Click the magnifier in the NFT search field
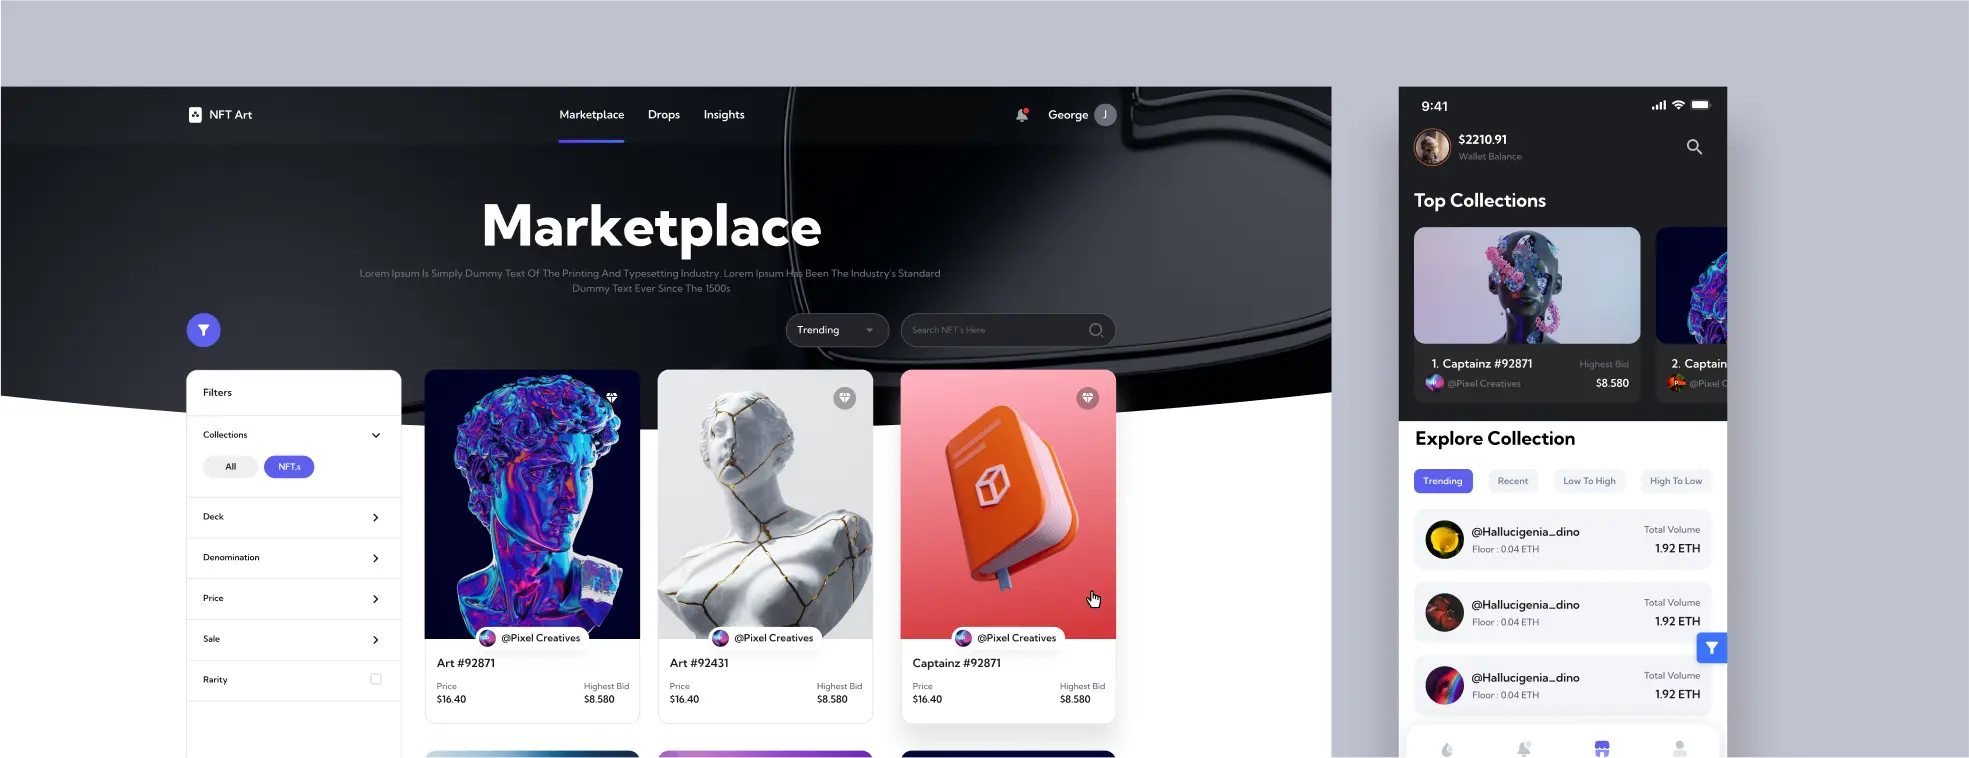The height and width of the screenshot is (758, 1969). (x=1096, y=330)
